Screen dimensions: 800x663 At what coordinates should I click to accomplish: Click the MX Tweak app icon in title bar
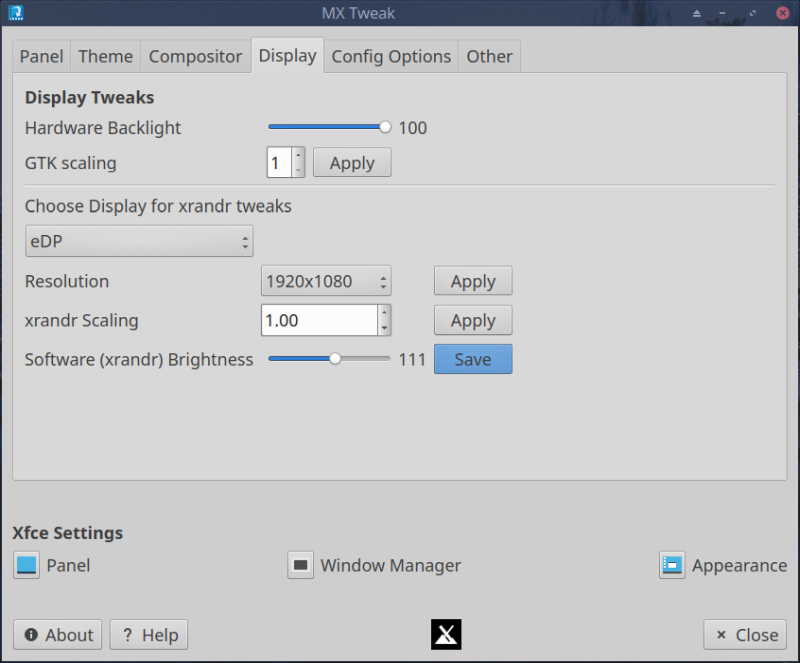pos(16,13)
